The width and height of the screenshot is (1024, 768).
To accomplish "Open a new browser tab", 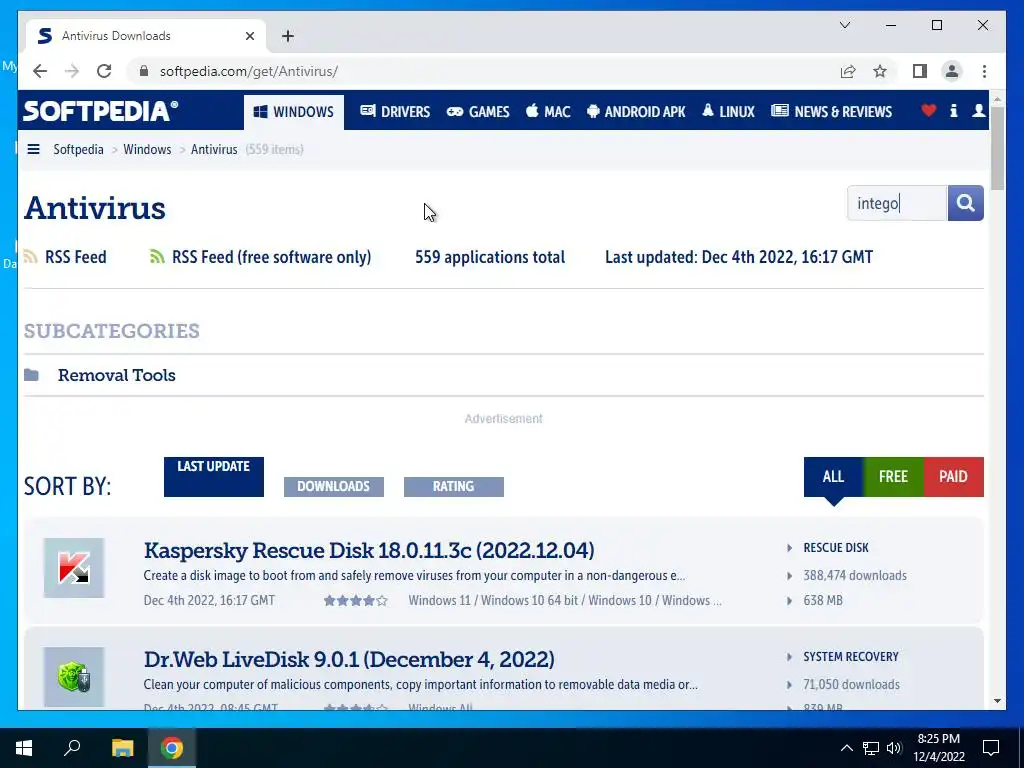I will click(x=287, y=36).
